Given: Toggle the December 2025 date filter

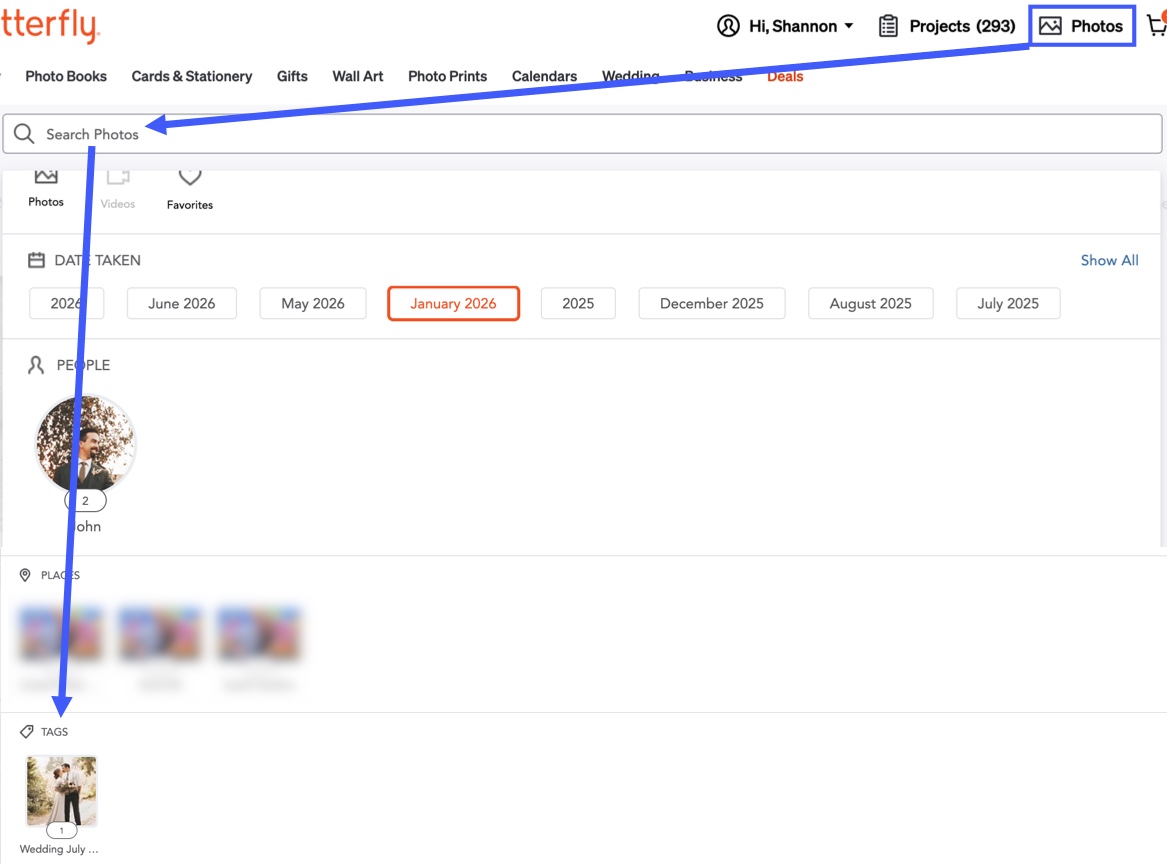Looking at the screenshot, I should pos(712,304).
